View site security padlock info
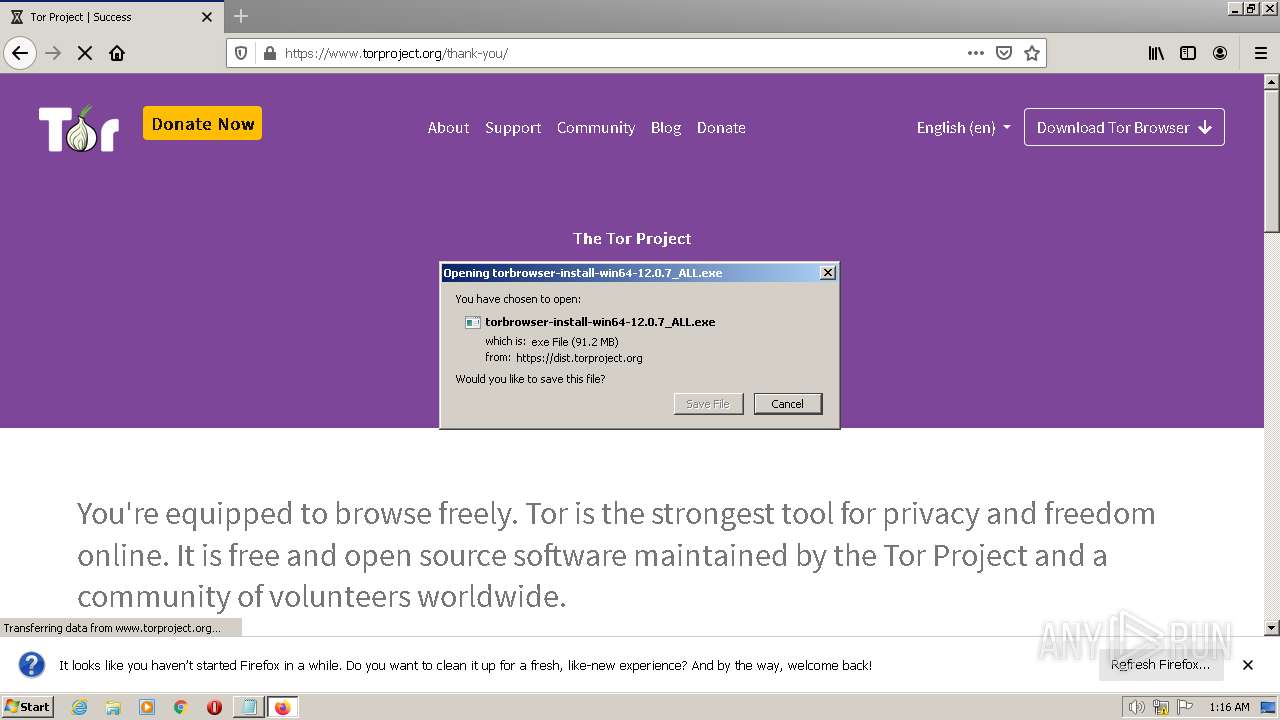The width and height of the screenshot is (1280, 720). coord(268,53)
